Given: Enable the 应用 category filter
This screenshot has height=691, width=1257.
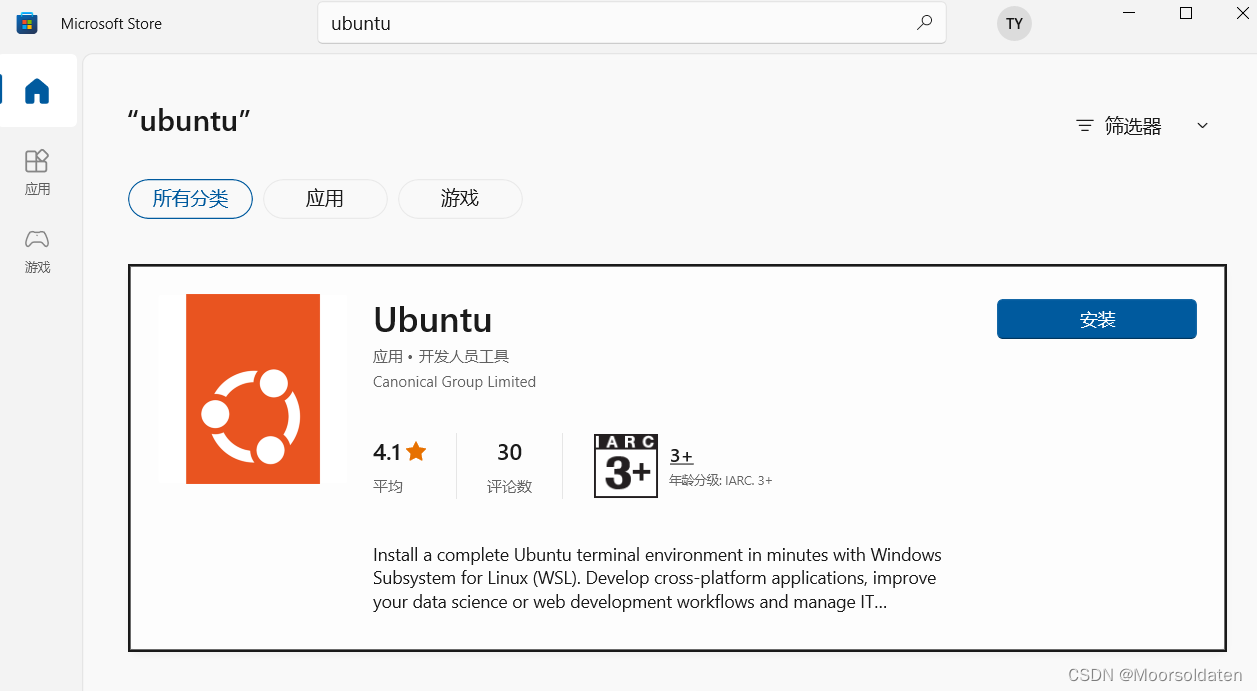Looking at the screenshot, I should tap(325, 199).
